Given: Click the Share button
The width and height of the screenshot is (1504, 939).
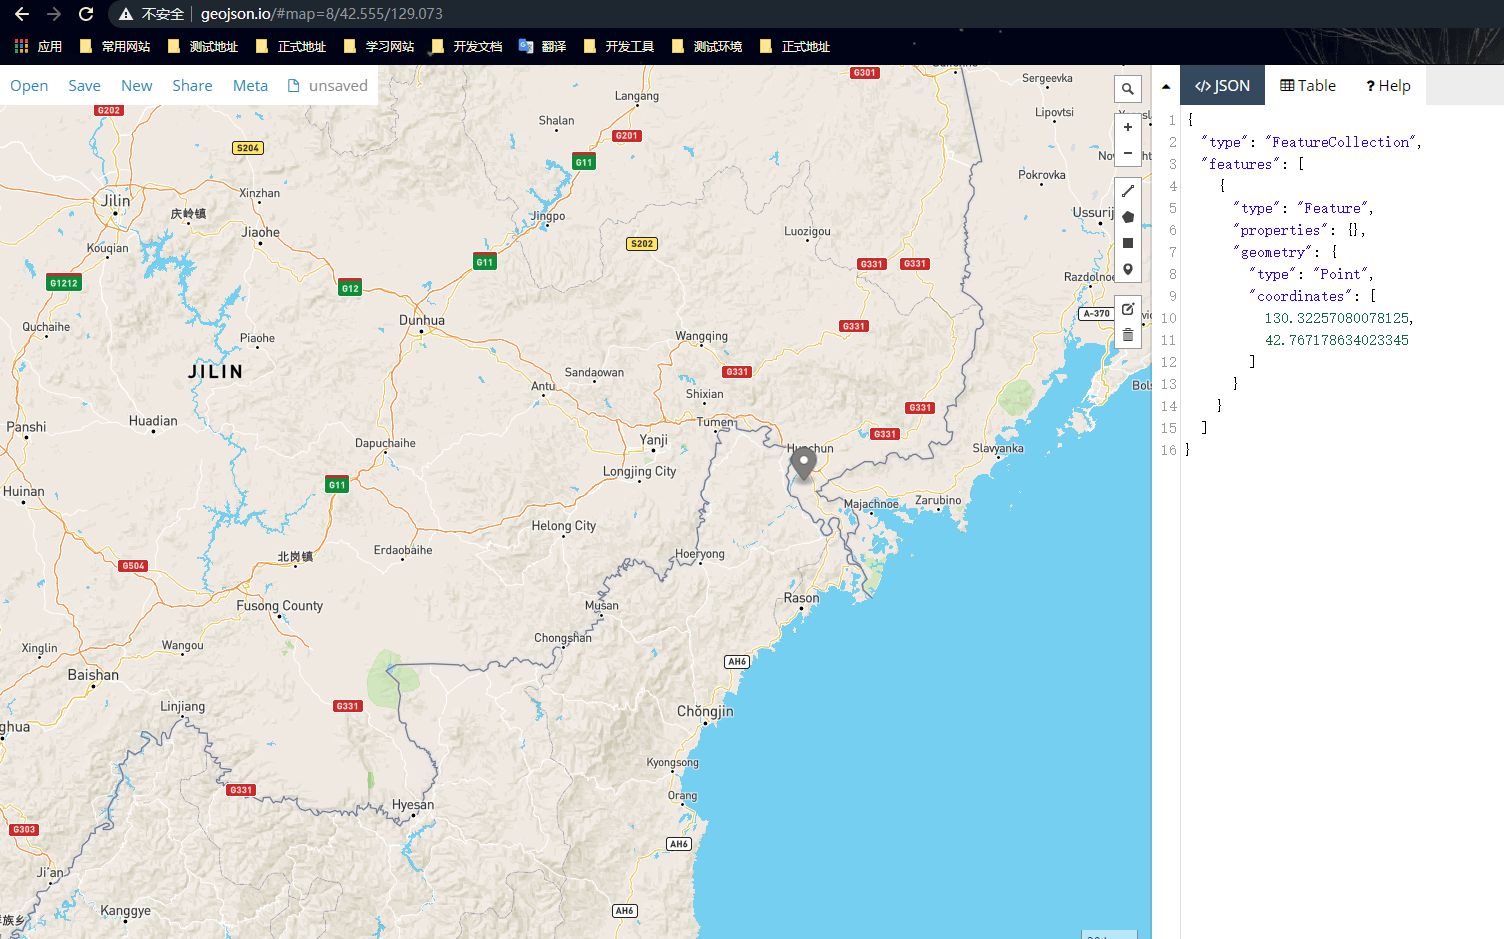Looking at the screenshot, I should (x=192, y=85).
